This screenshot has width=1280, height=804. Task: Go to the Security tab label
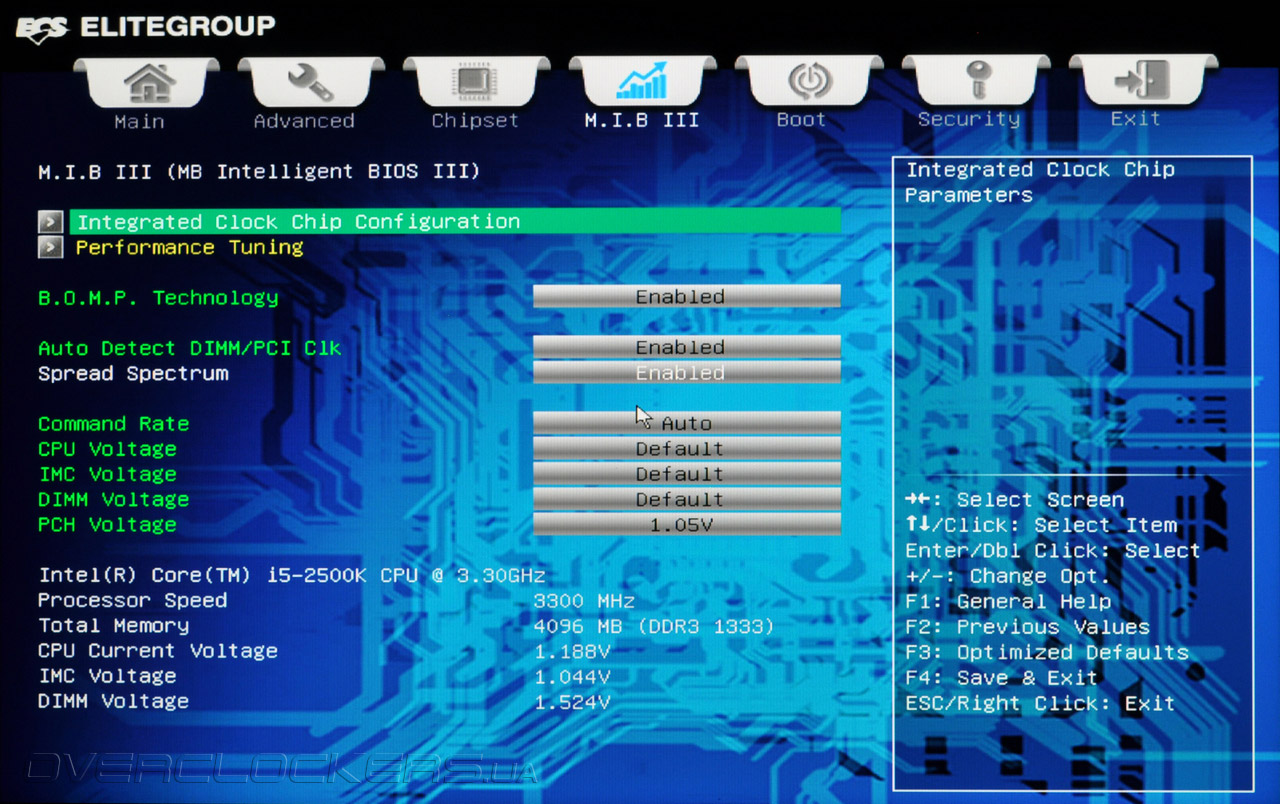tap(969, 119)
